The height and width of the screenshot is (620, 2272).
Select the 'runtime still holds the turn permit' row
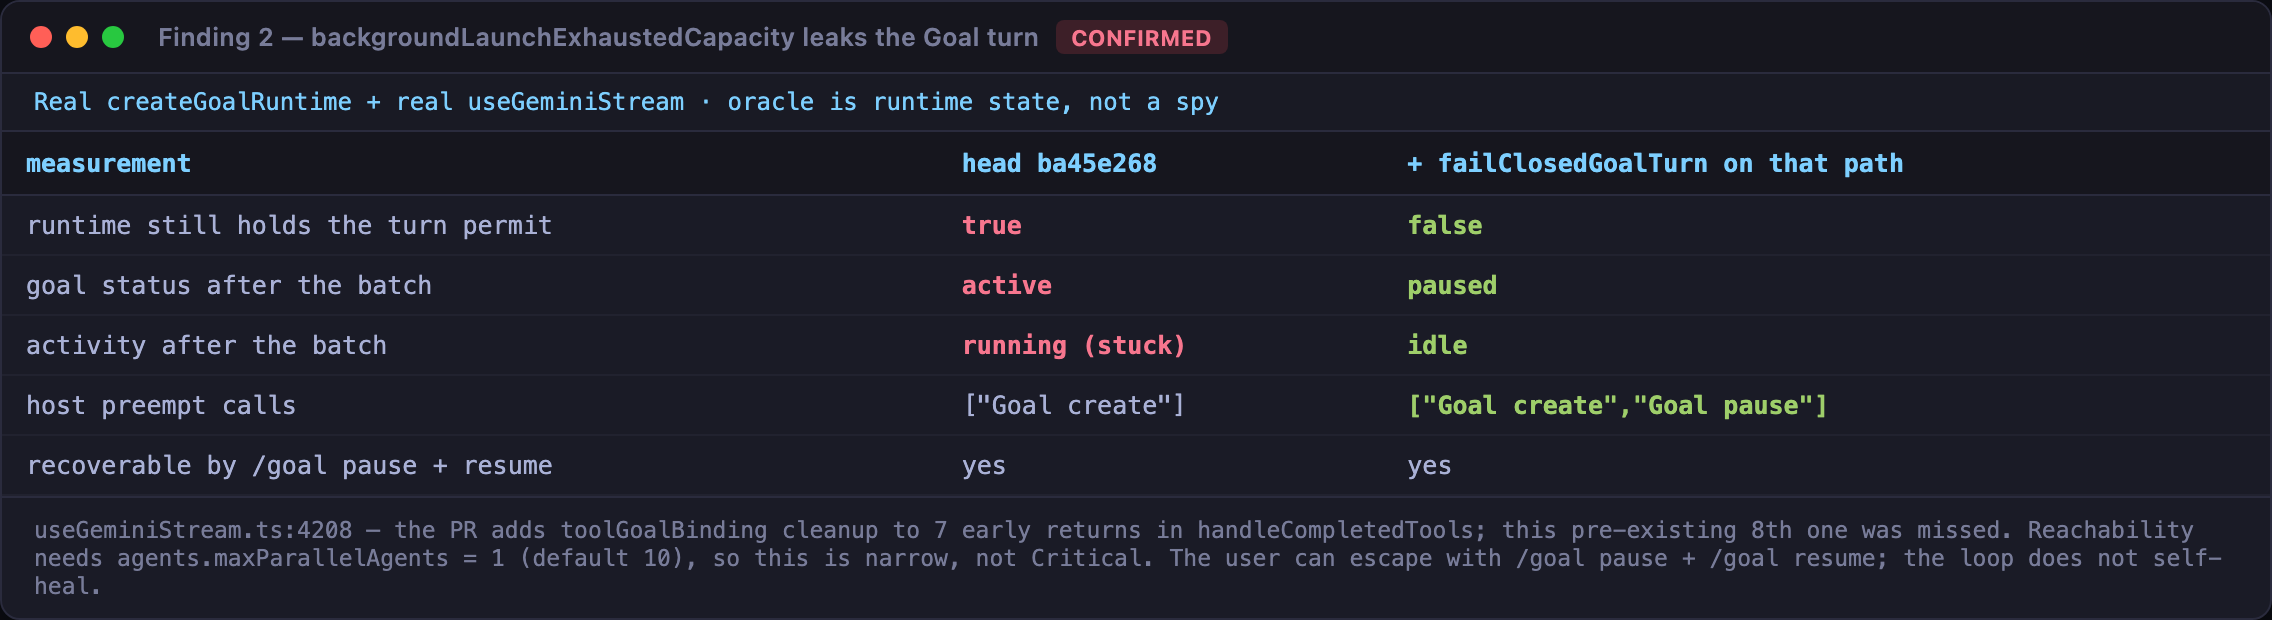[1136, 225]
